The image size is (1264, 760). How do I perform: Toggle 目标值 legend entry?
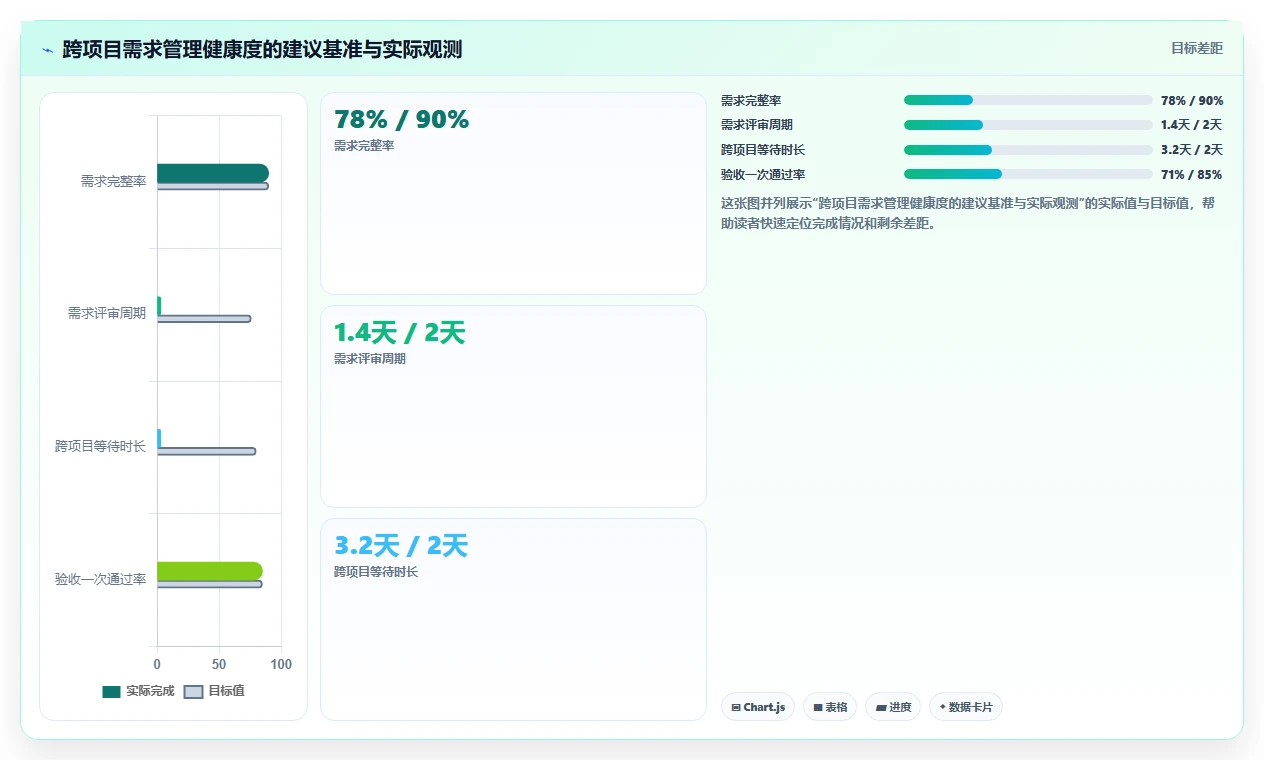coord(214,691)
